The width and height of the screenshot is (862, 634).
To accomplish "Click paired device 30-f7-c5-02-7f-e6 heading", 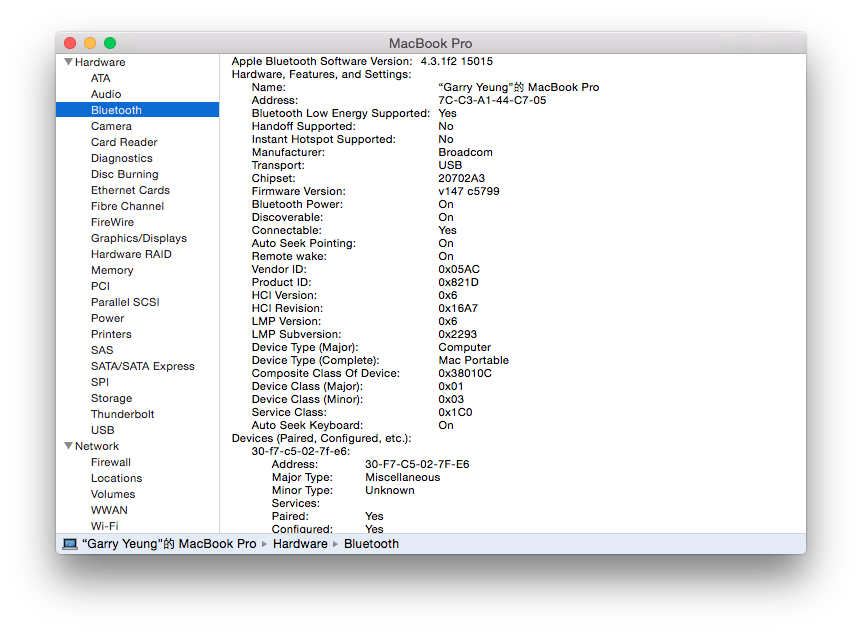I will 301,451.
